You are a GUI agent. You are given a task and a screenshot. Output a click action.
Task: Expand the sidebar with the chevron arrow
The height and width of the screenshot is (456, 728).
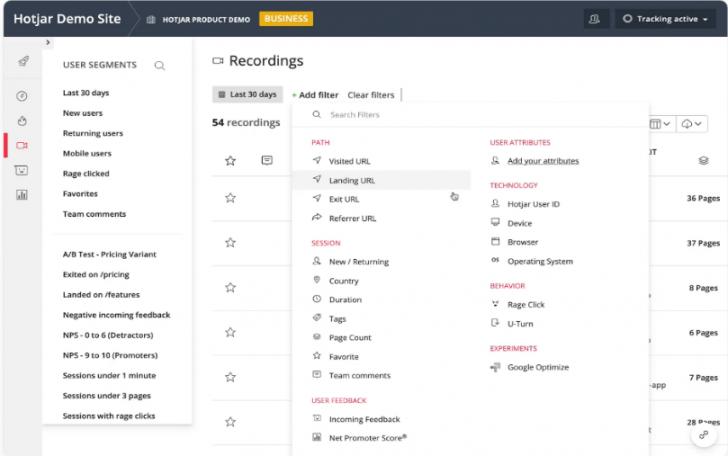(48, 42)
